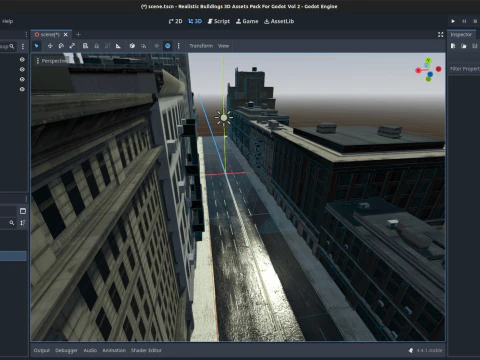Focus the Filter Properties field
480x360 pixels.
point(464,69)
